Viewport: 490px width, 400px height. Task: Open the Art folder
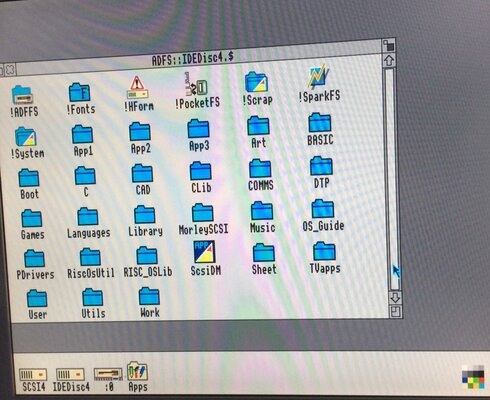[258, 126]
